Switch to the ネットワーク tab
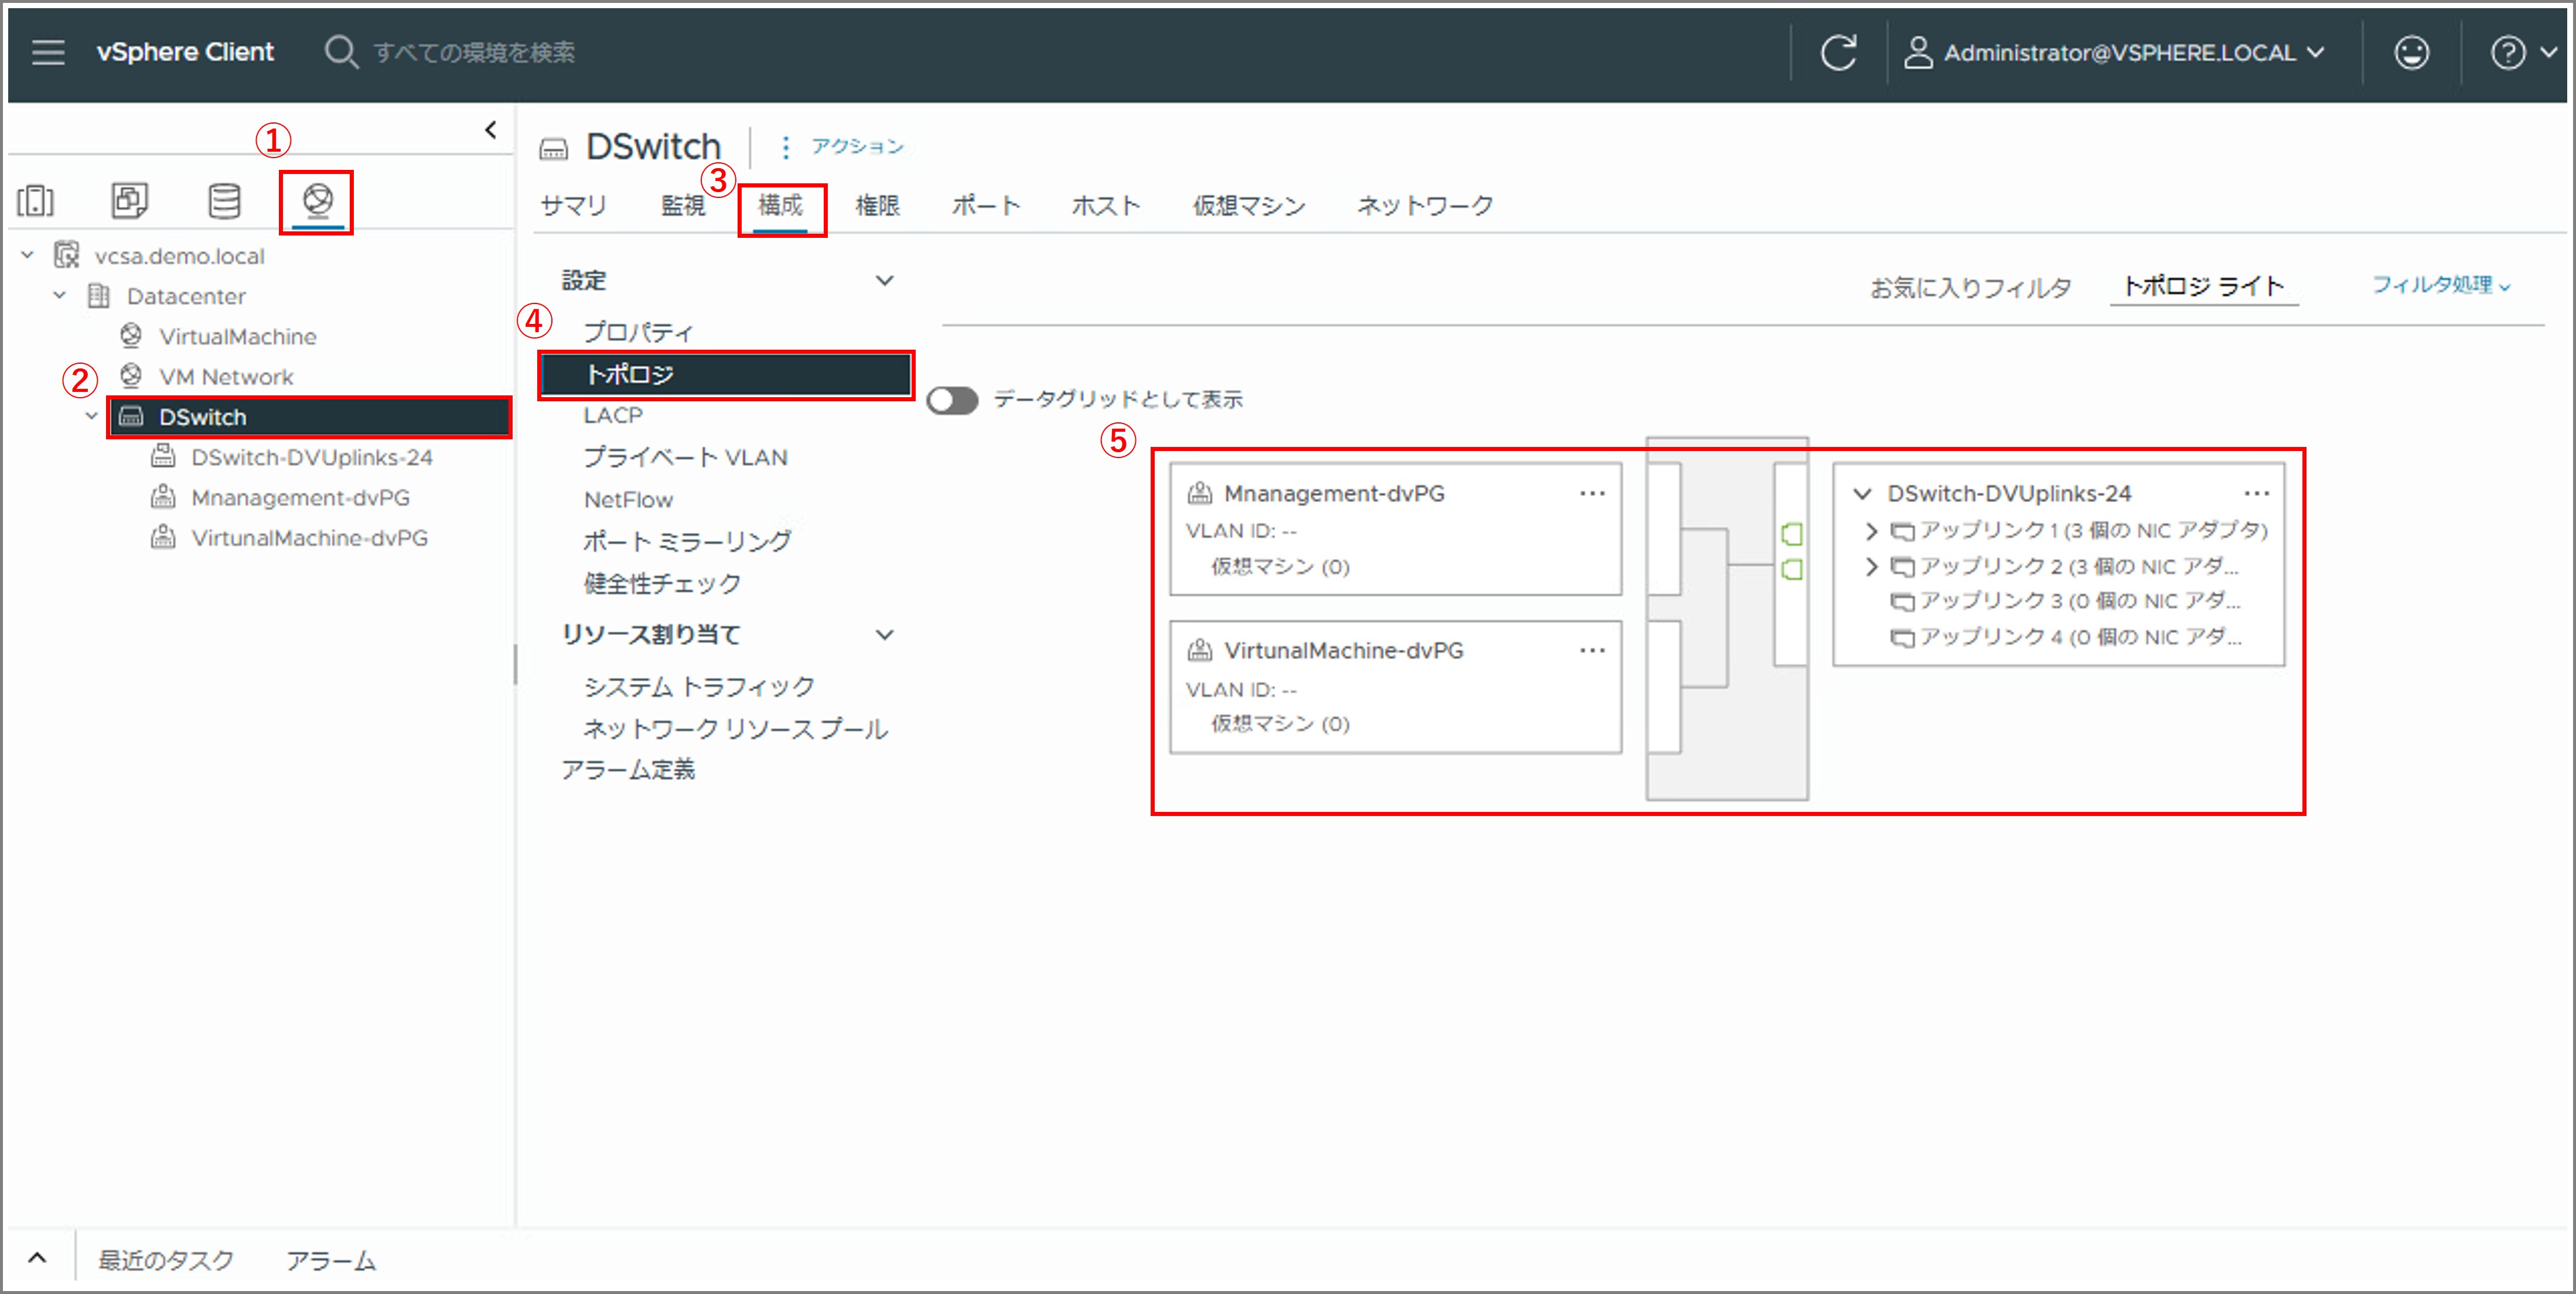The image size is (2576, 1294). [x=1425, y=205]
